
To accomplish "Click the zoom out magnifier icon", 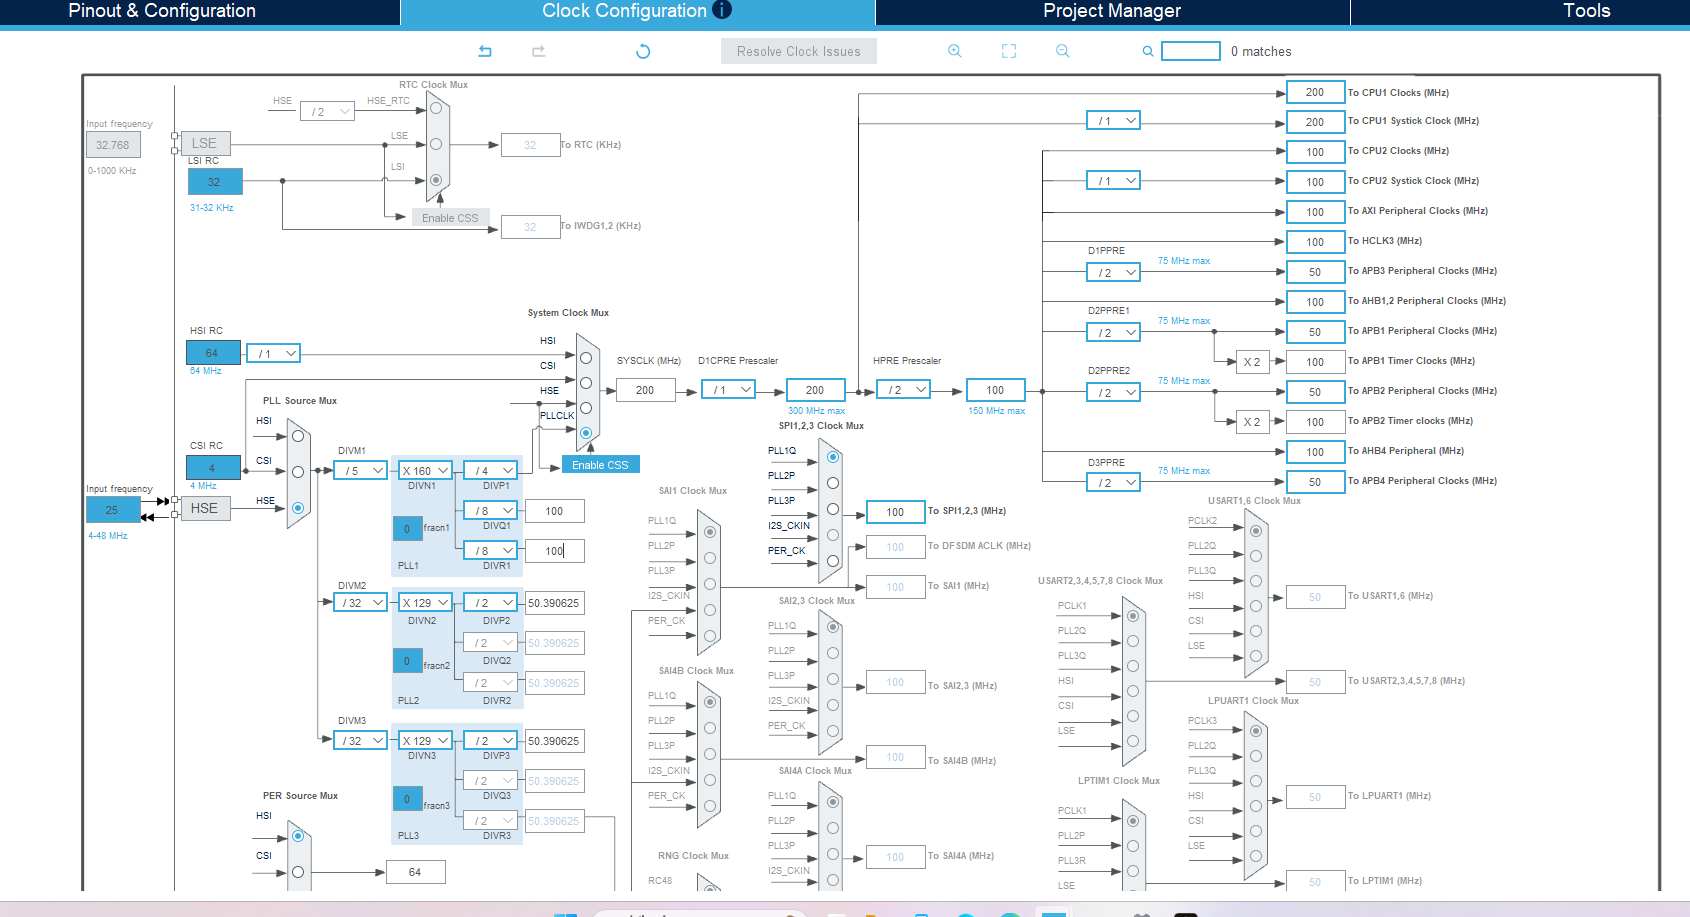I will pos(1063,51).
